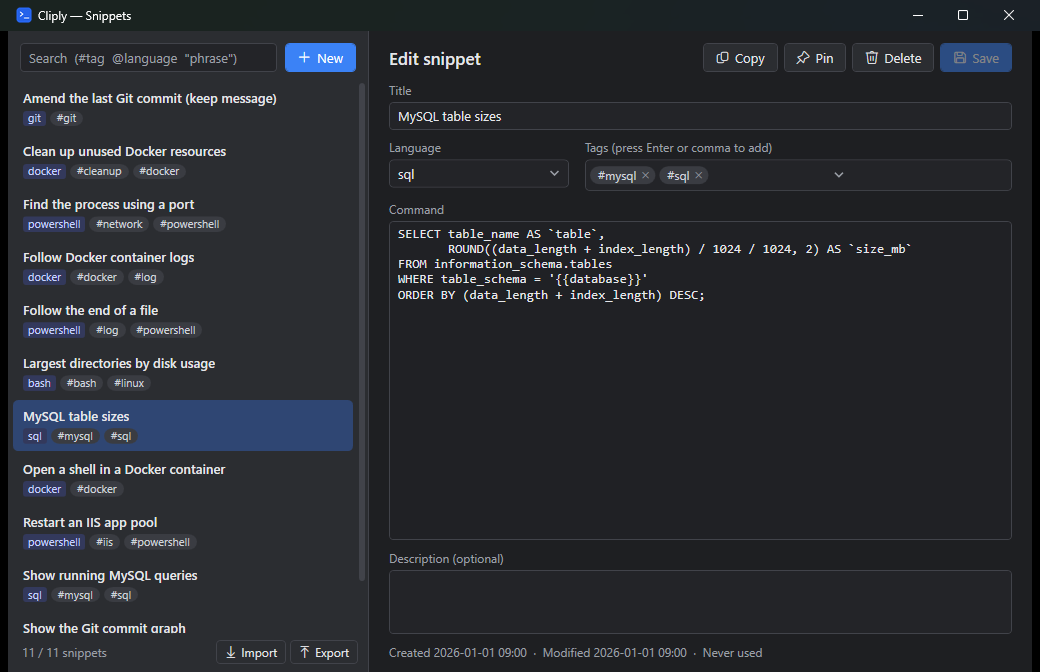This screenshot has width=1040, height=672.
Task: Click the #linux tag chip
Action: 129,383
